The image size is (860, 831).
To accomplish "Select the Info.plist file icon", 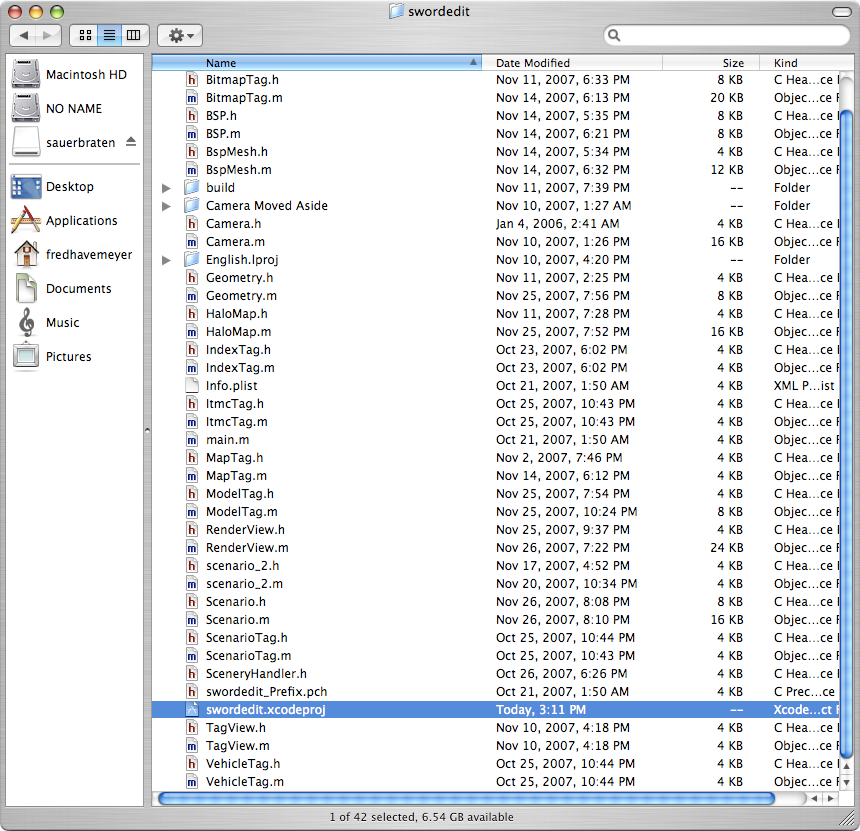I will (191, 386).
